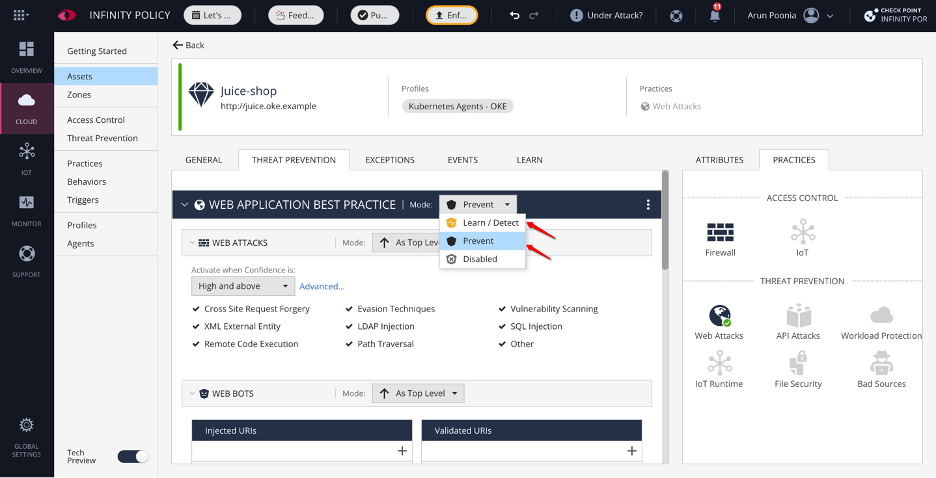Open the Support lifebuoy in sidebar
The image size is (936, 478).
[x=26, y=254]
